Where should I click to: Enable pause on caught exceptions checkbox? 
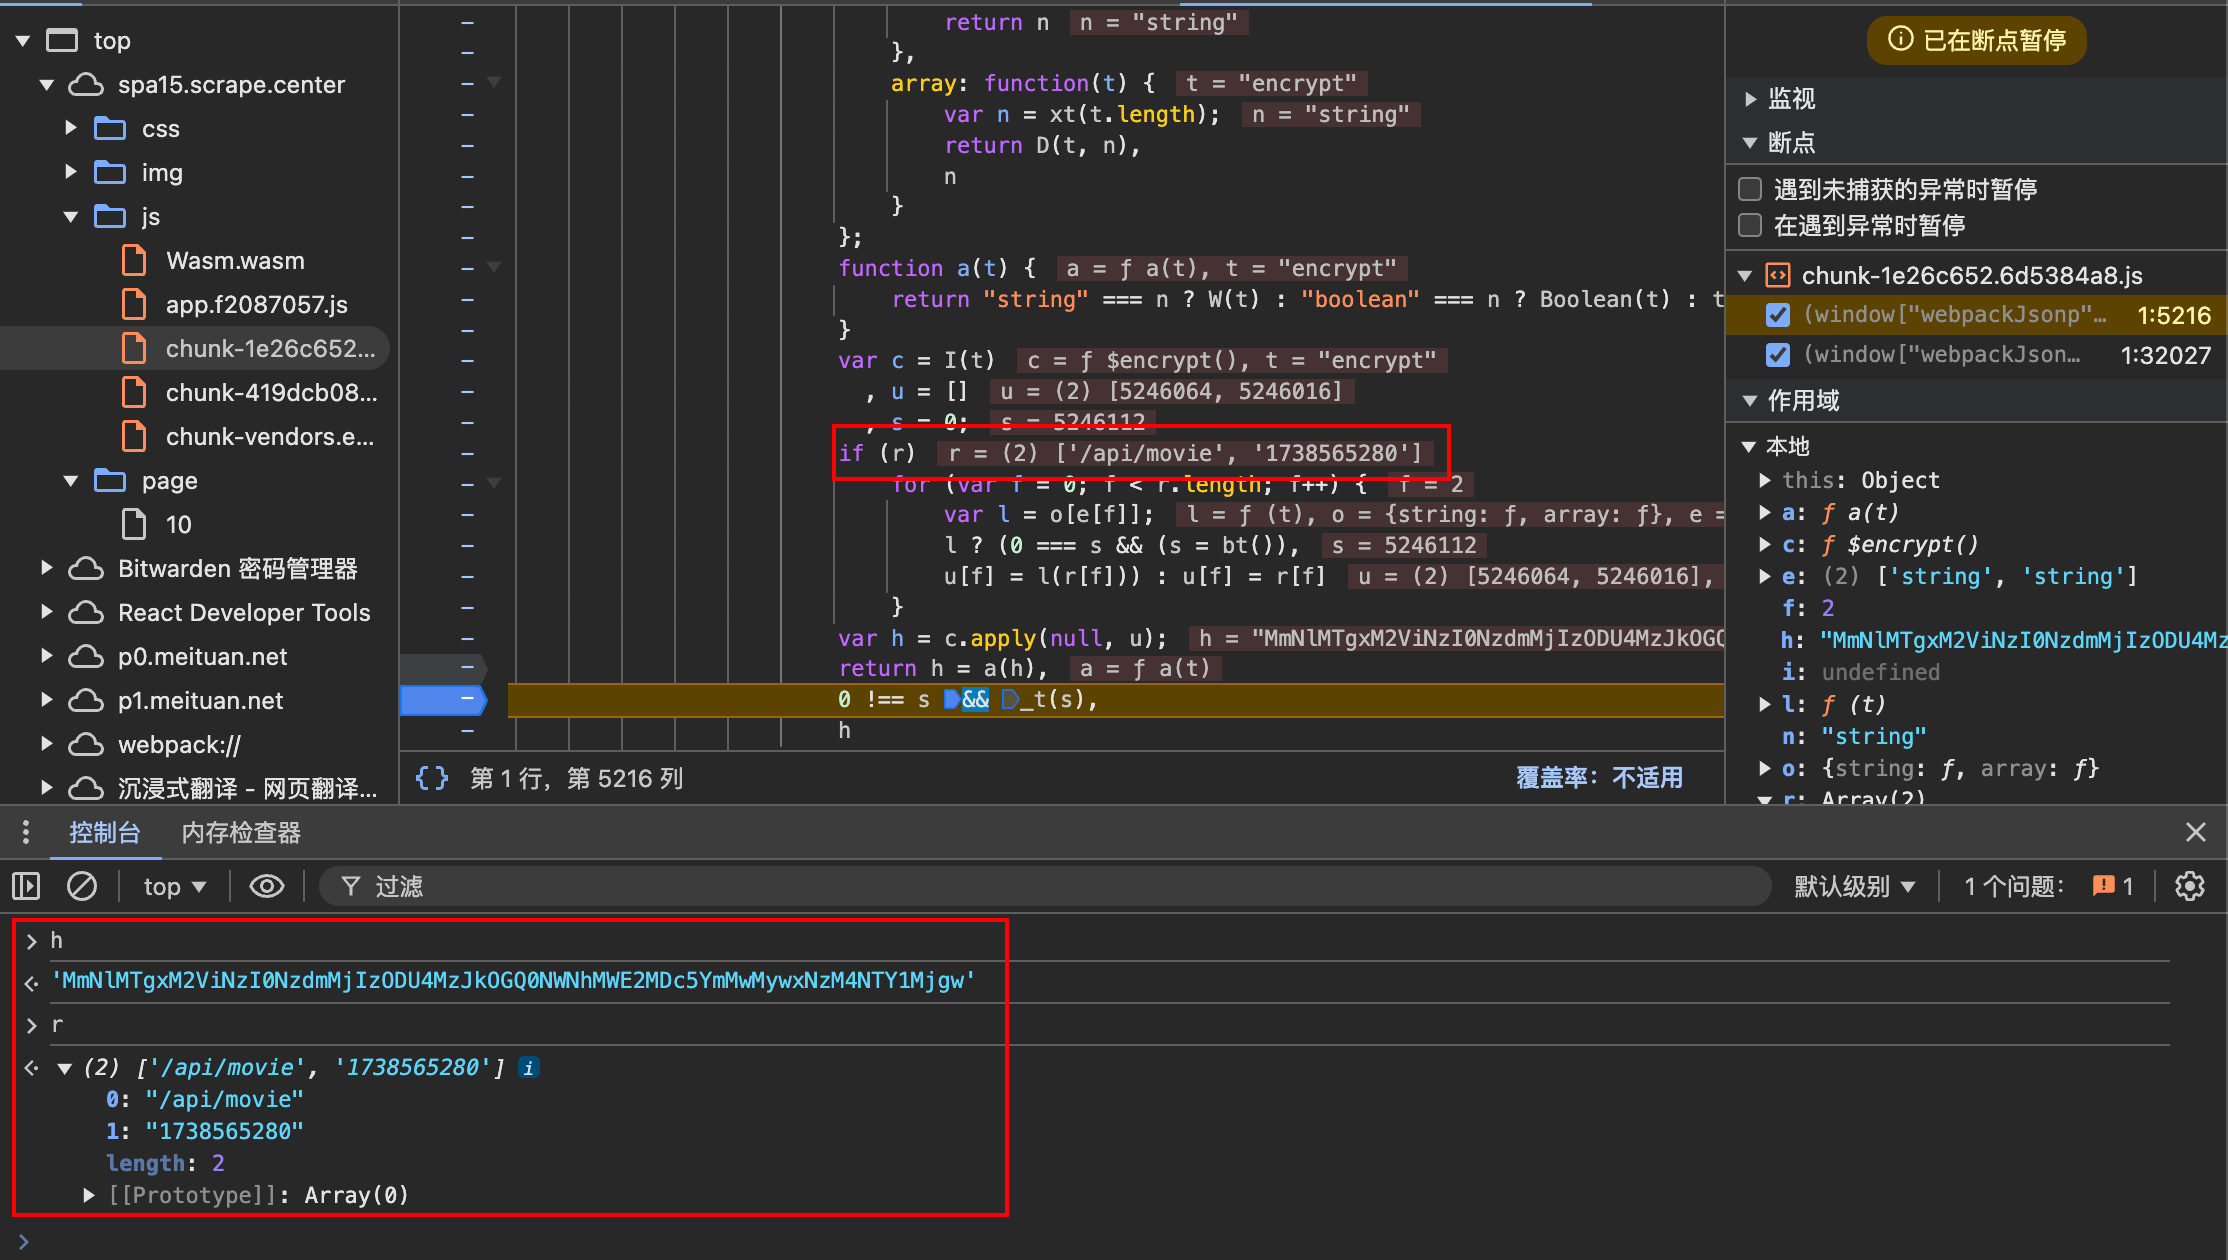1750,225
